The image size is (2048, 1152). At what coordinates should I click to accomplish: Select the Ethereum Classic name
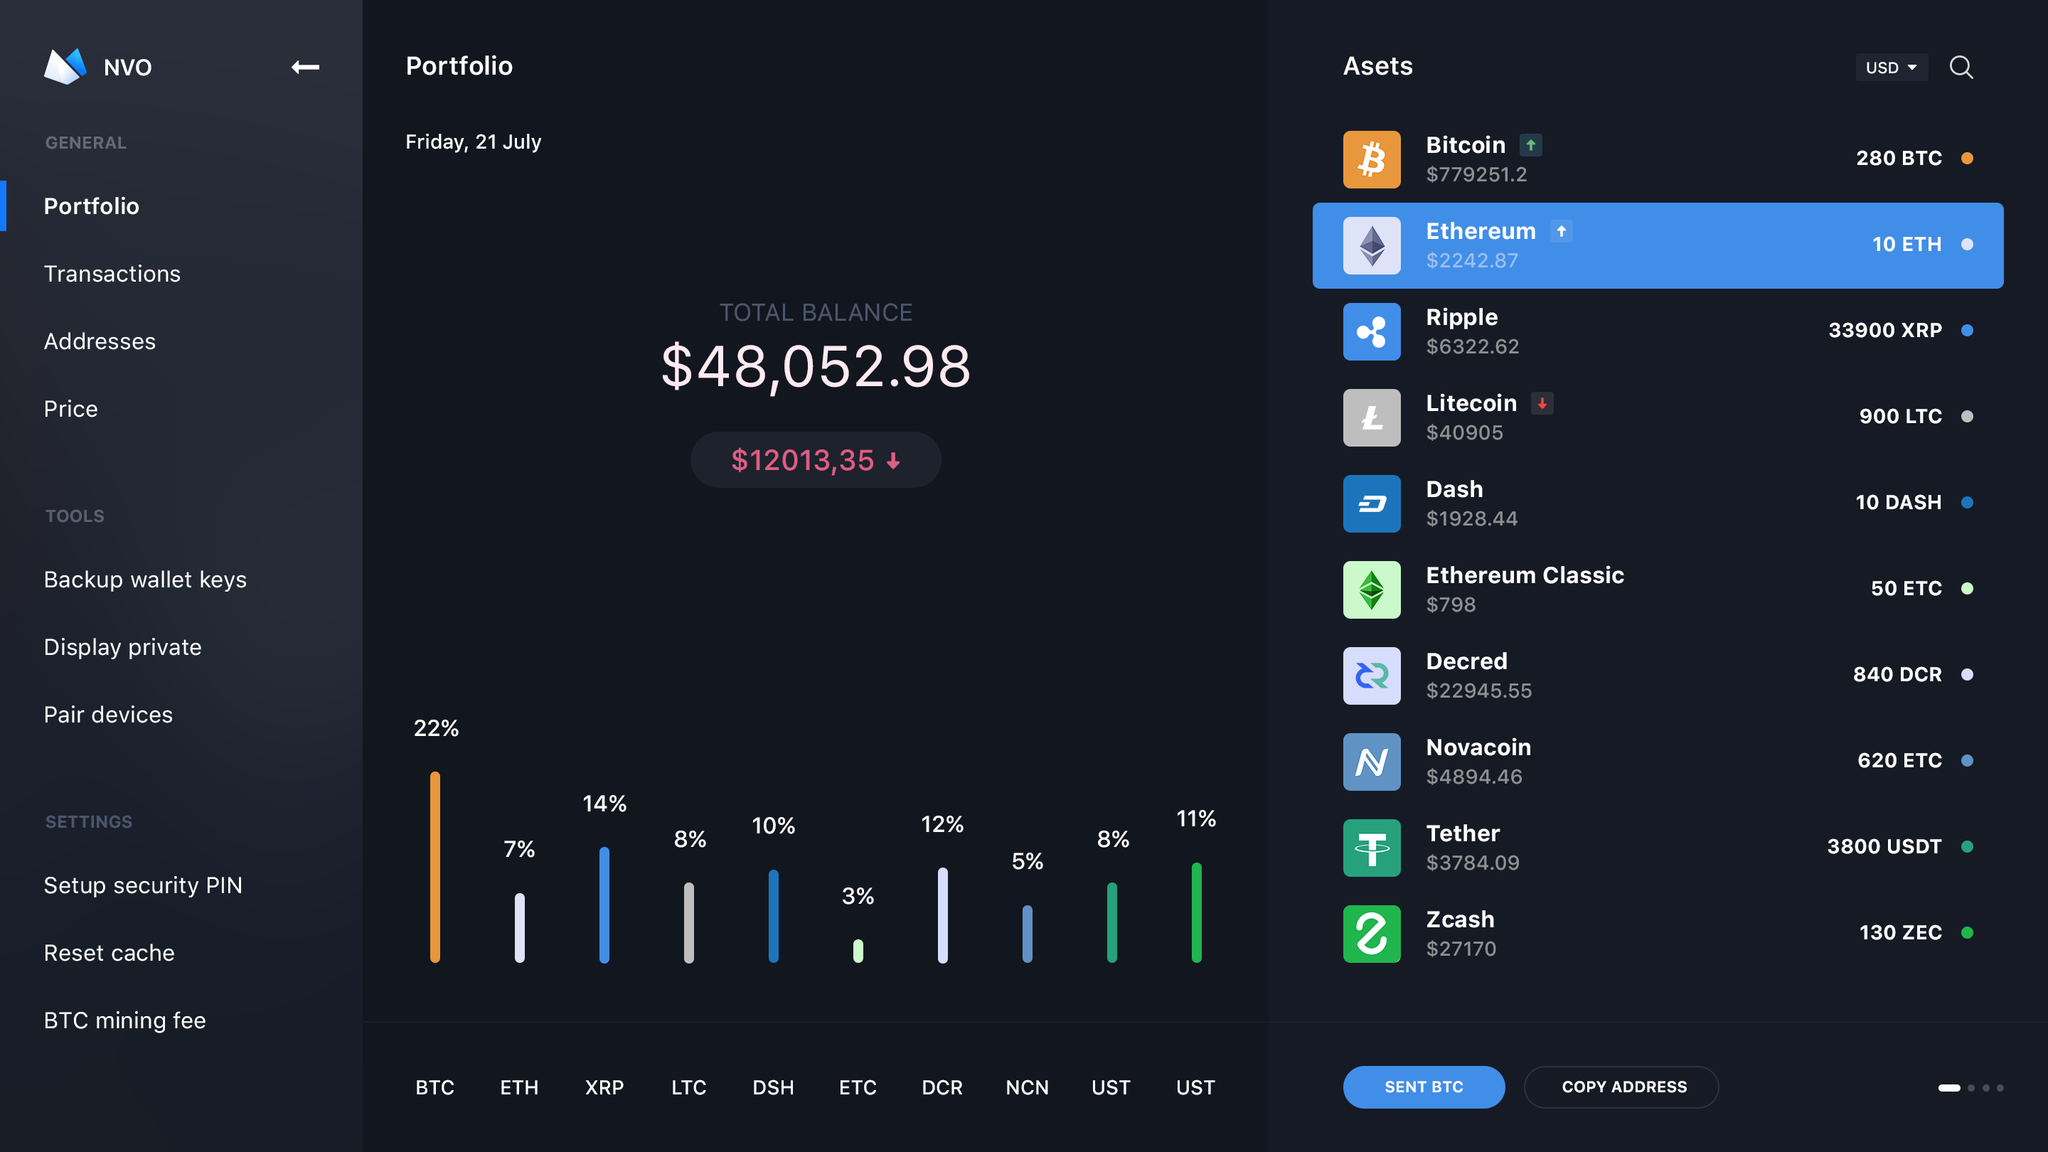(1525, 575)
